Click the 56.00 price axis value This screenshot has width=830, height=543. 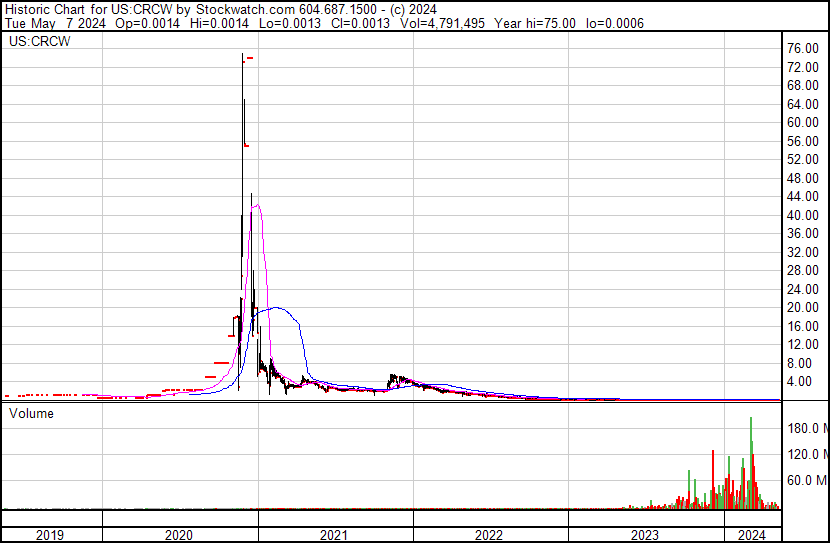click(803, 141)
